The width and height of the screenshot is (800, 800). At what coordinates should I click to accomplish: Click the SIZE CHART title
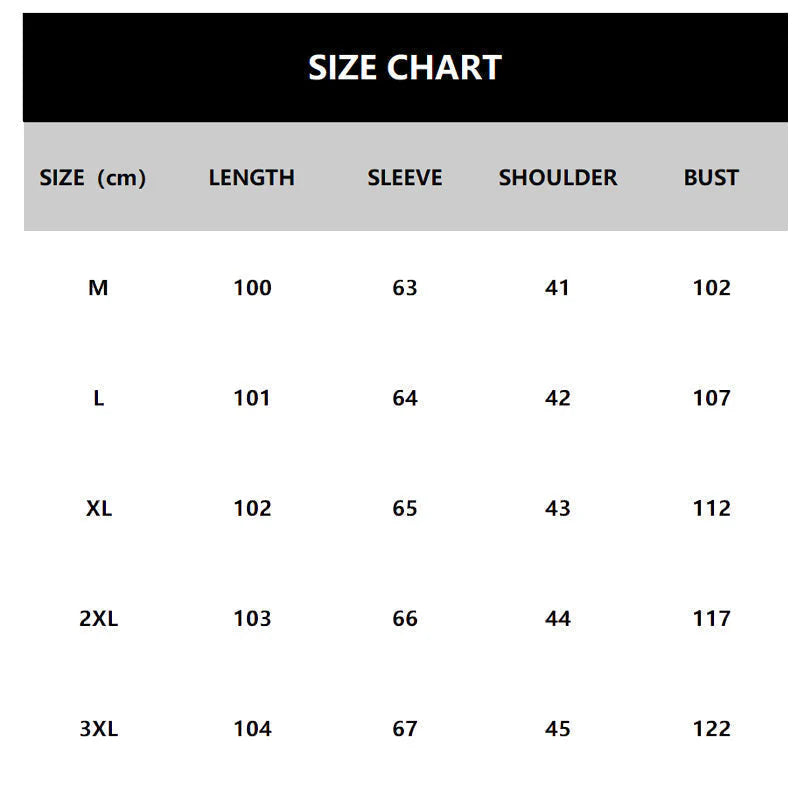[404, 67]
